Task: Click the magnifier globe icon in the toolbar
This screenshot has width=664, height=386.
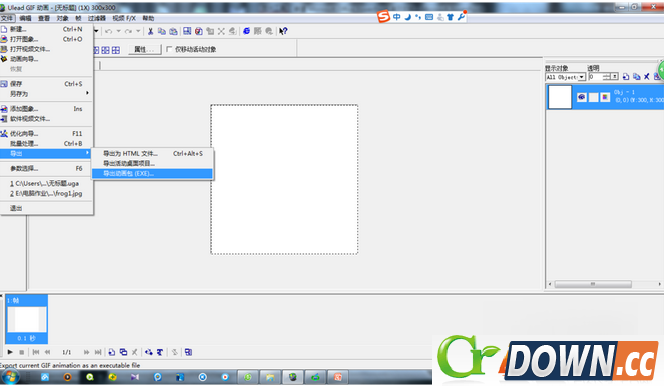Action: [269, 31]
